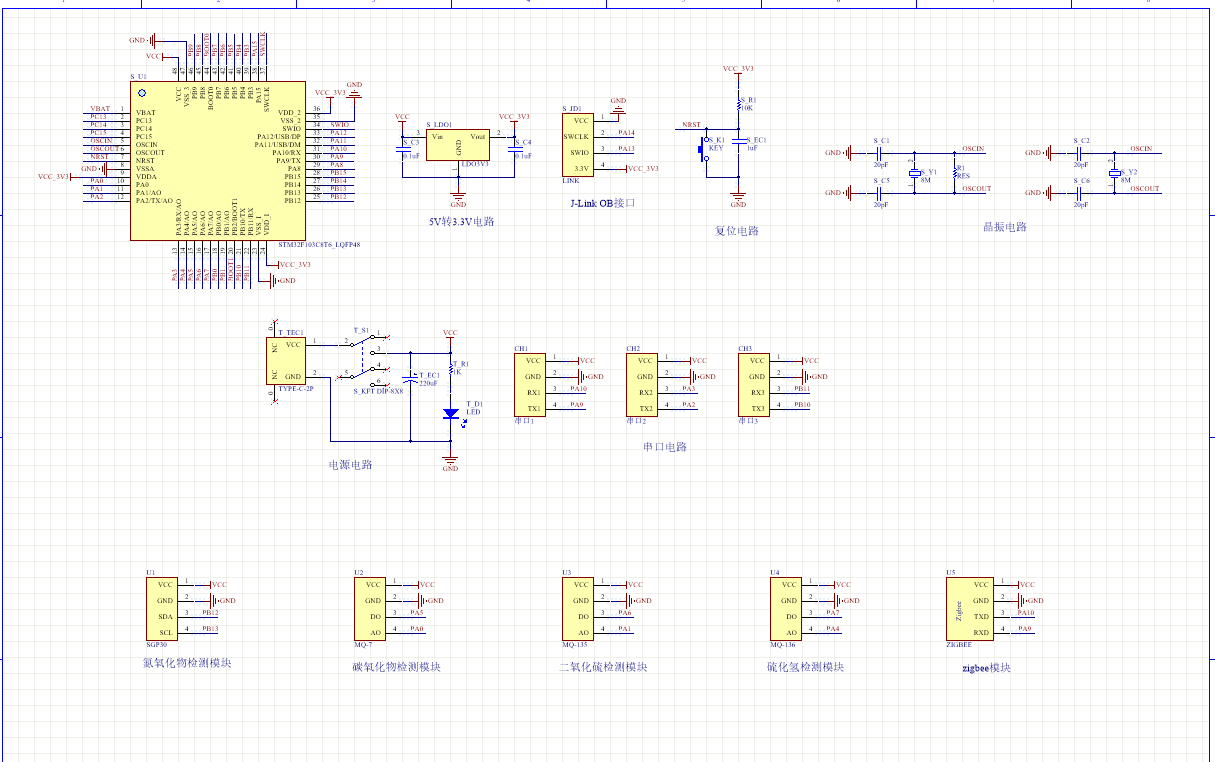Click the CH1 serial port header
Image resolution: width=1215 pixels, height=762 pixels.
click(x=532, y=384)
